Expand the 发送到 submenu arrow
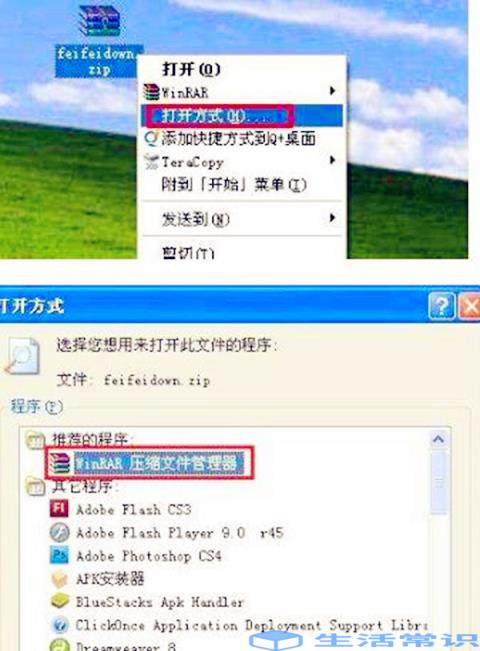The height and width of the screenshot is (651, 480). tap(332, 218)
